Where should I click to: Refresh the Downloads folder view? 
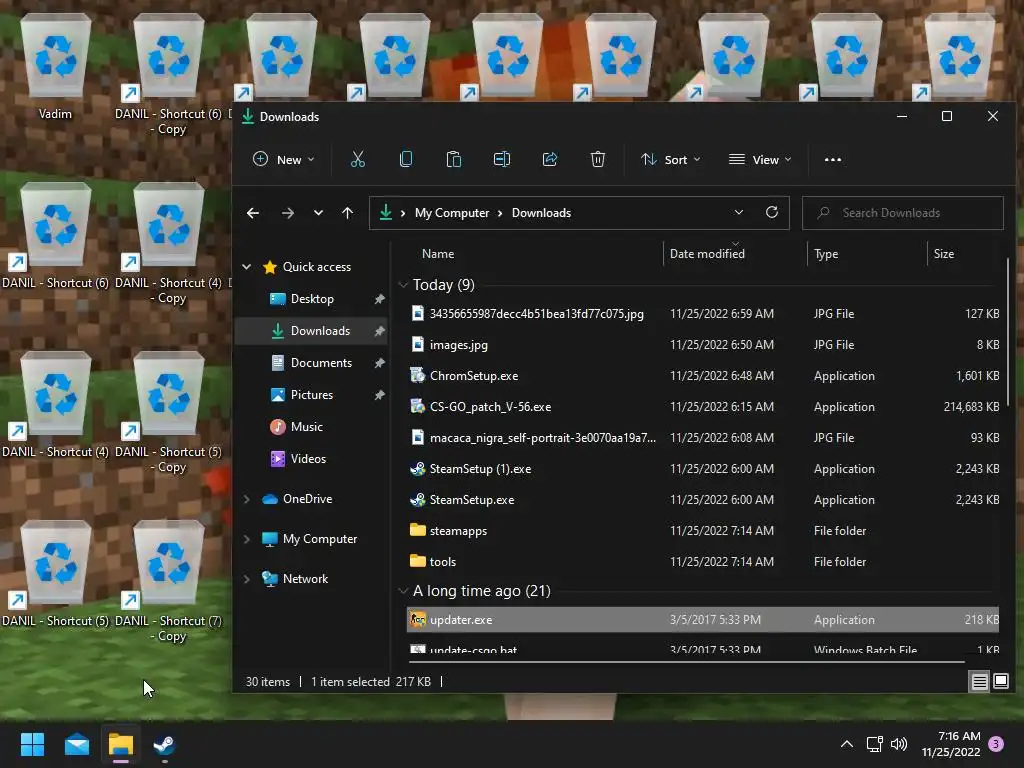coord(771,212)
